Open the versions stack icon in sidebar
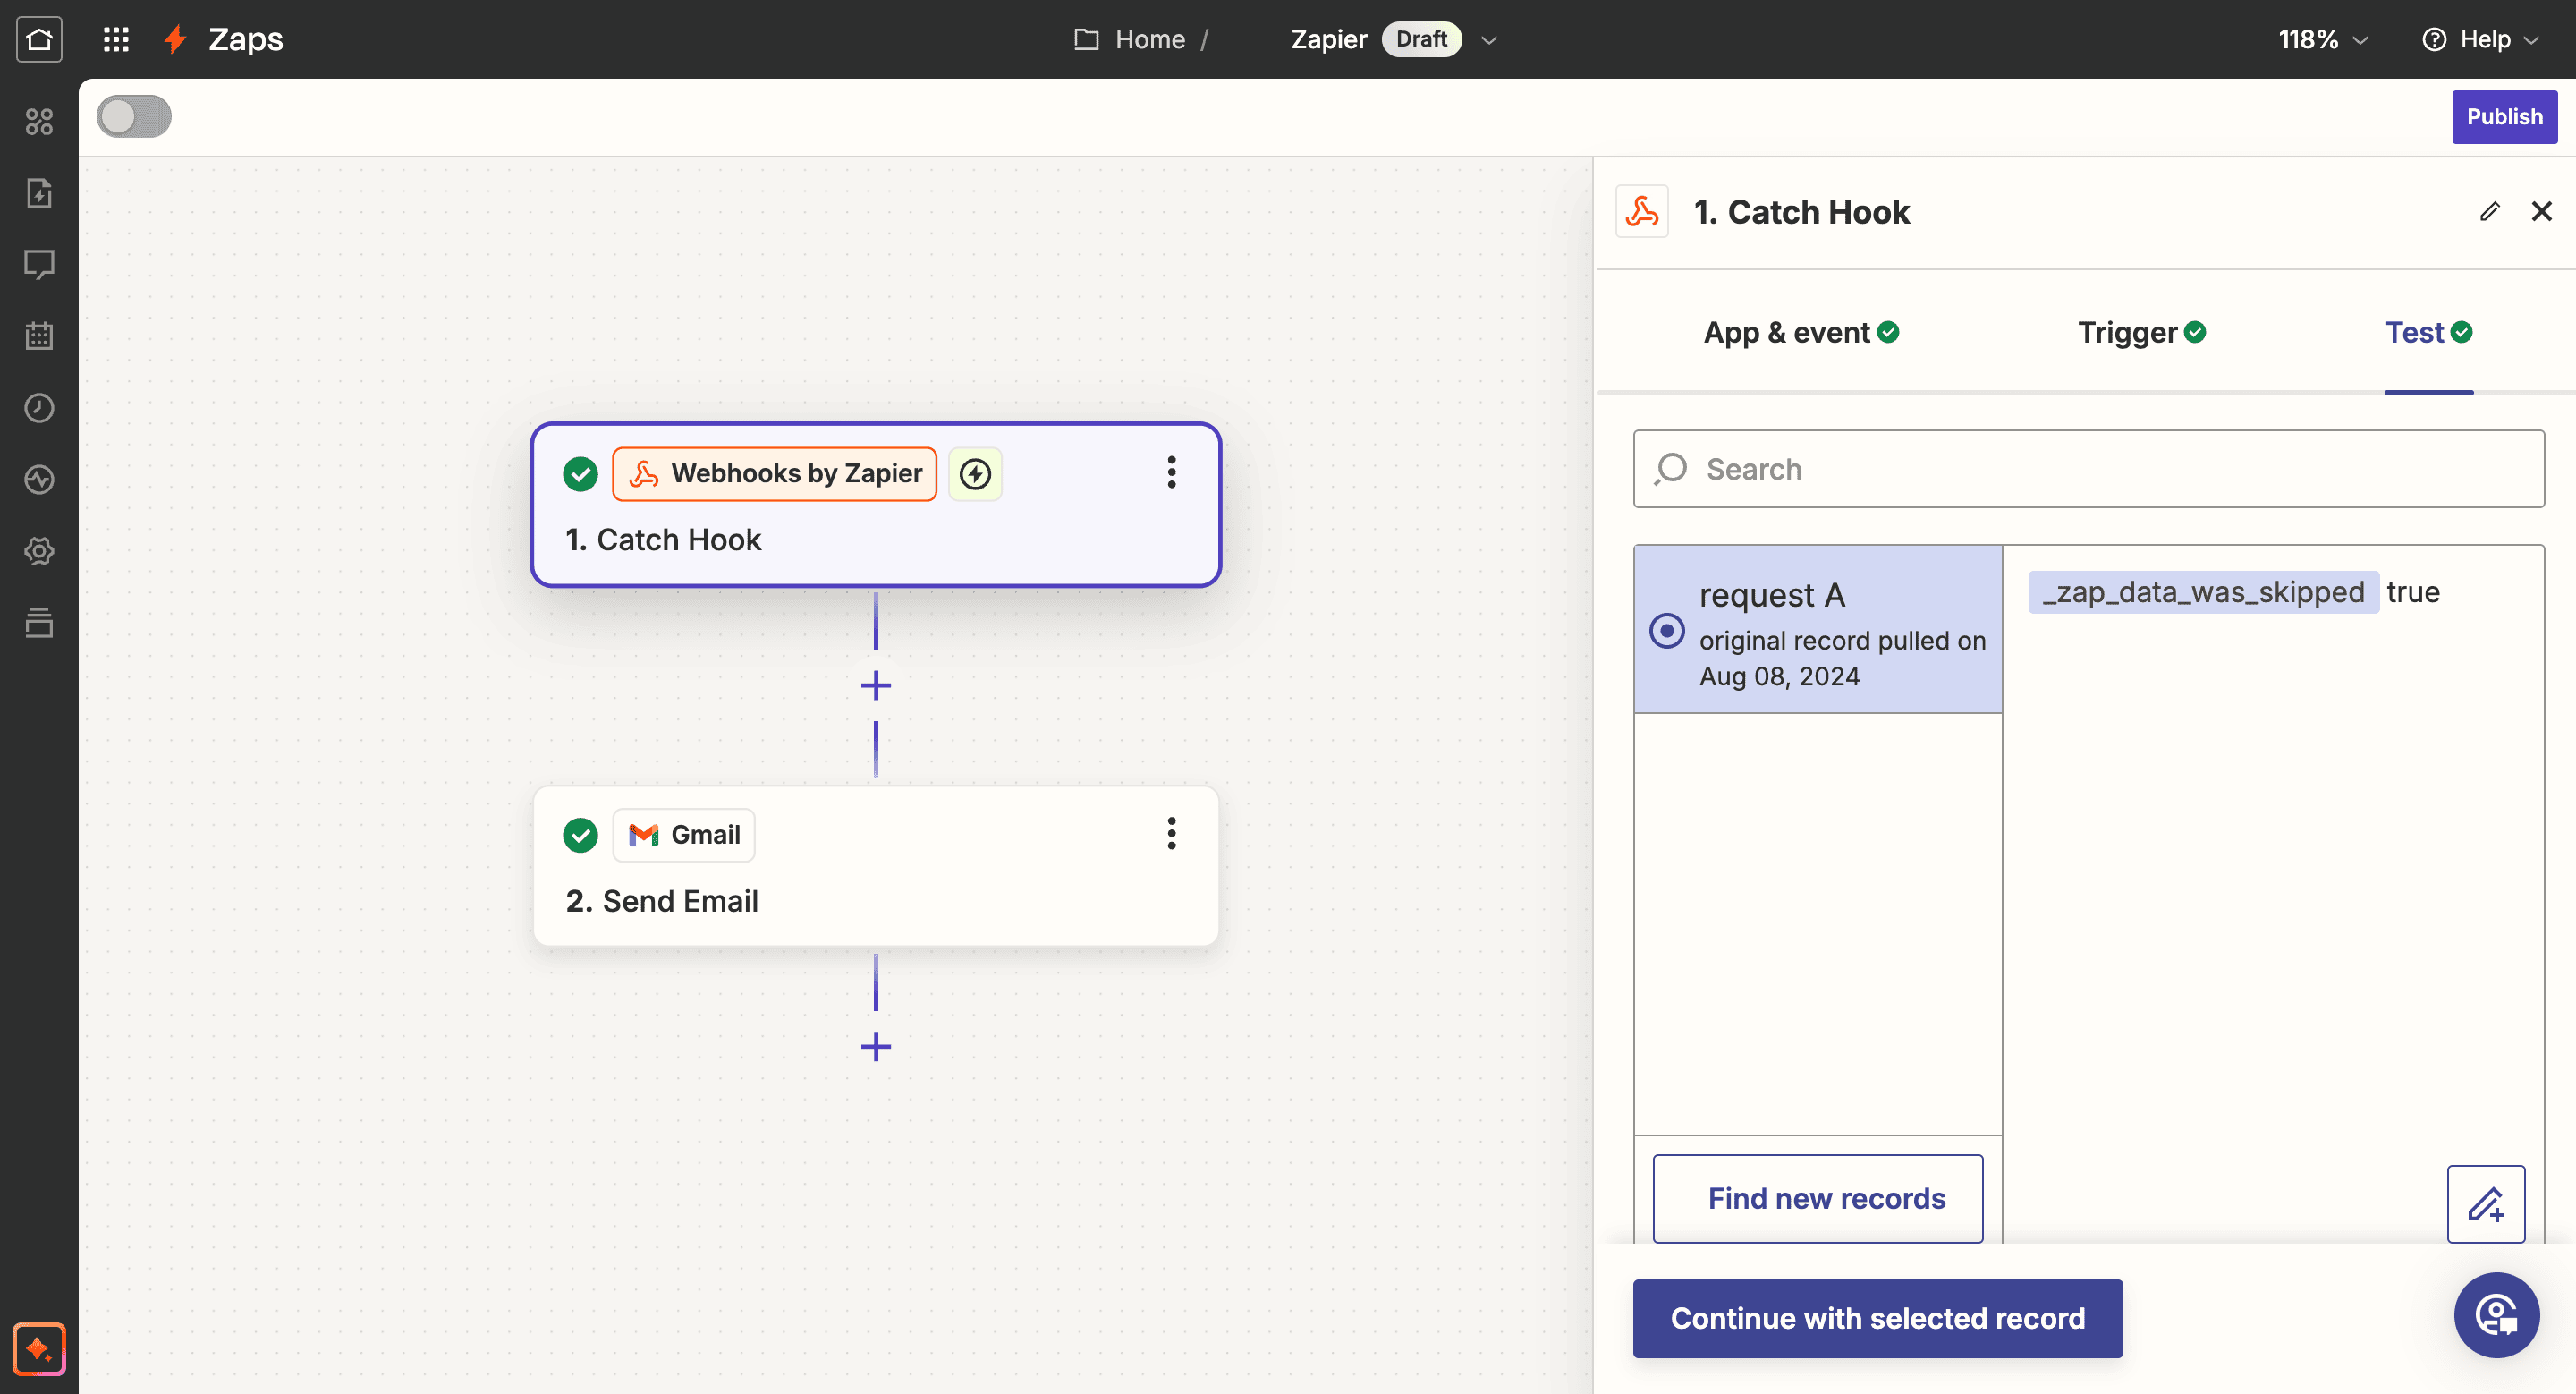The image size is (2576, 1394). click(x=39, y=622)
